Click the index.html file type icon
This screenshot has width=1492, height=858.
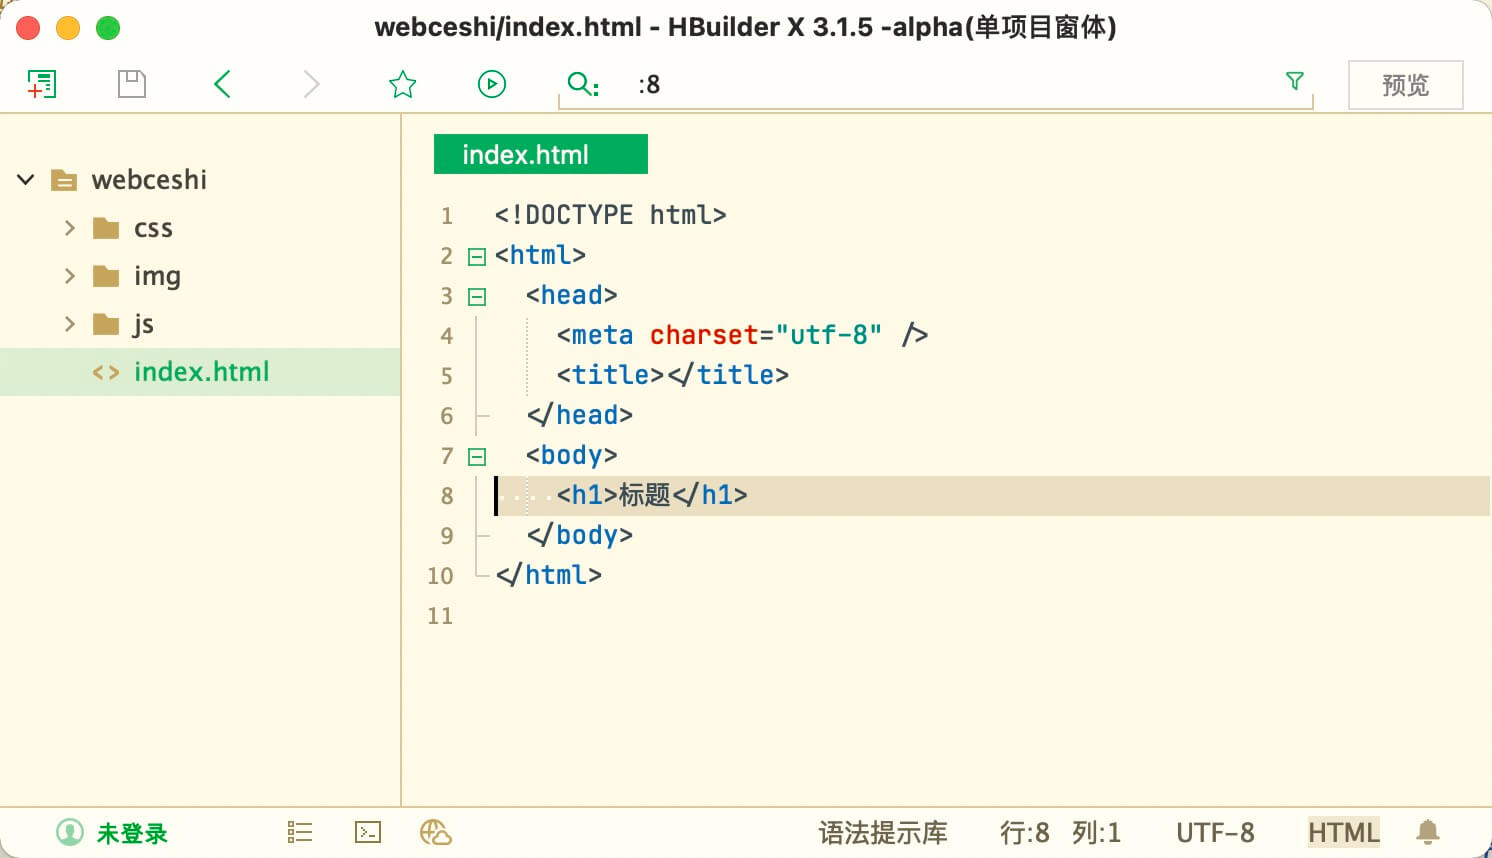coord(106,373)
